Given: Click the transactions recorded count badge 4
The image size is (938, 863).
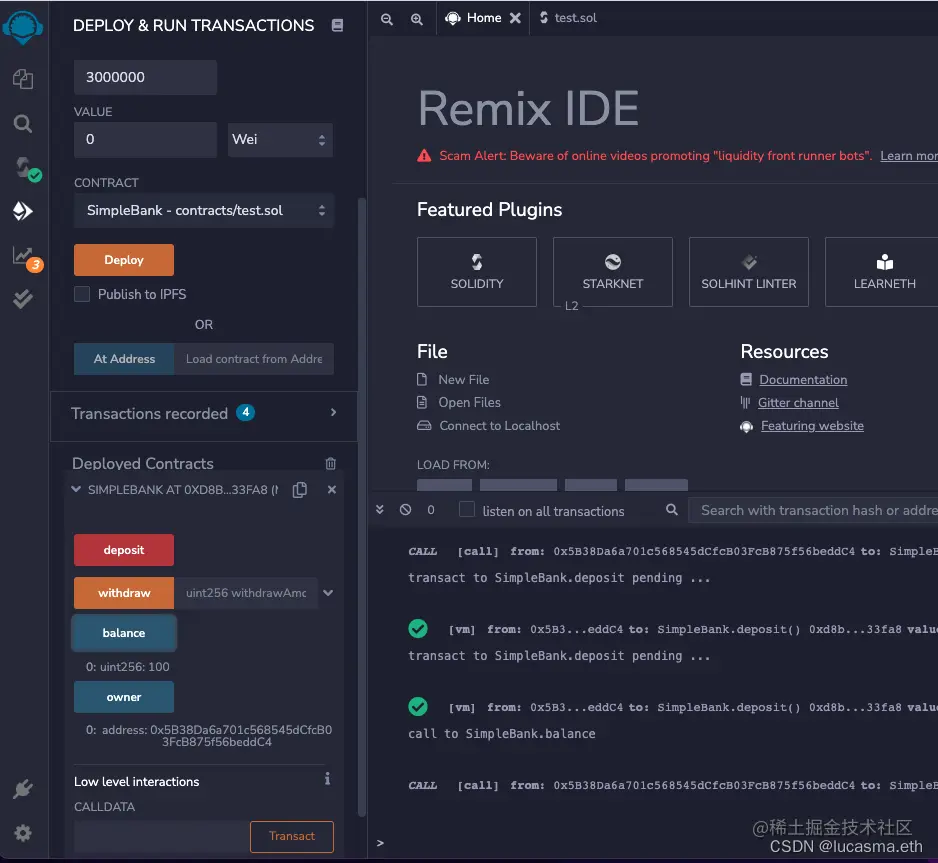Looking at the screenshot, I should 245,413.
